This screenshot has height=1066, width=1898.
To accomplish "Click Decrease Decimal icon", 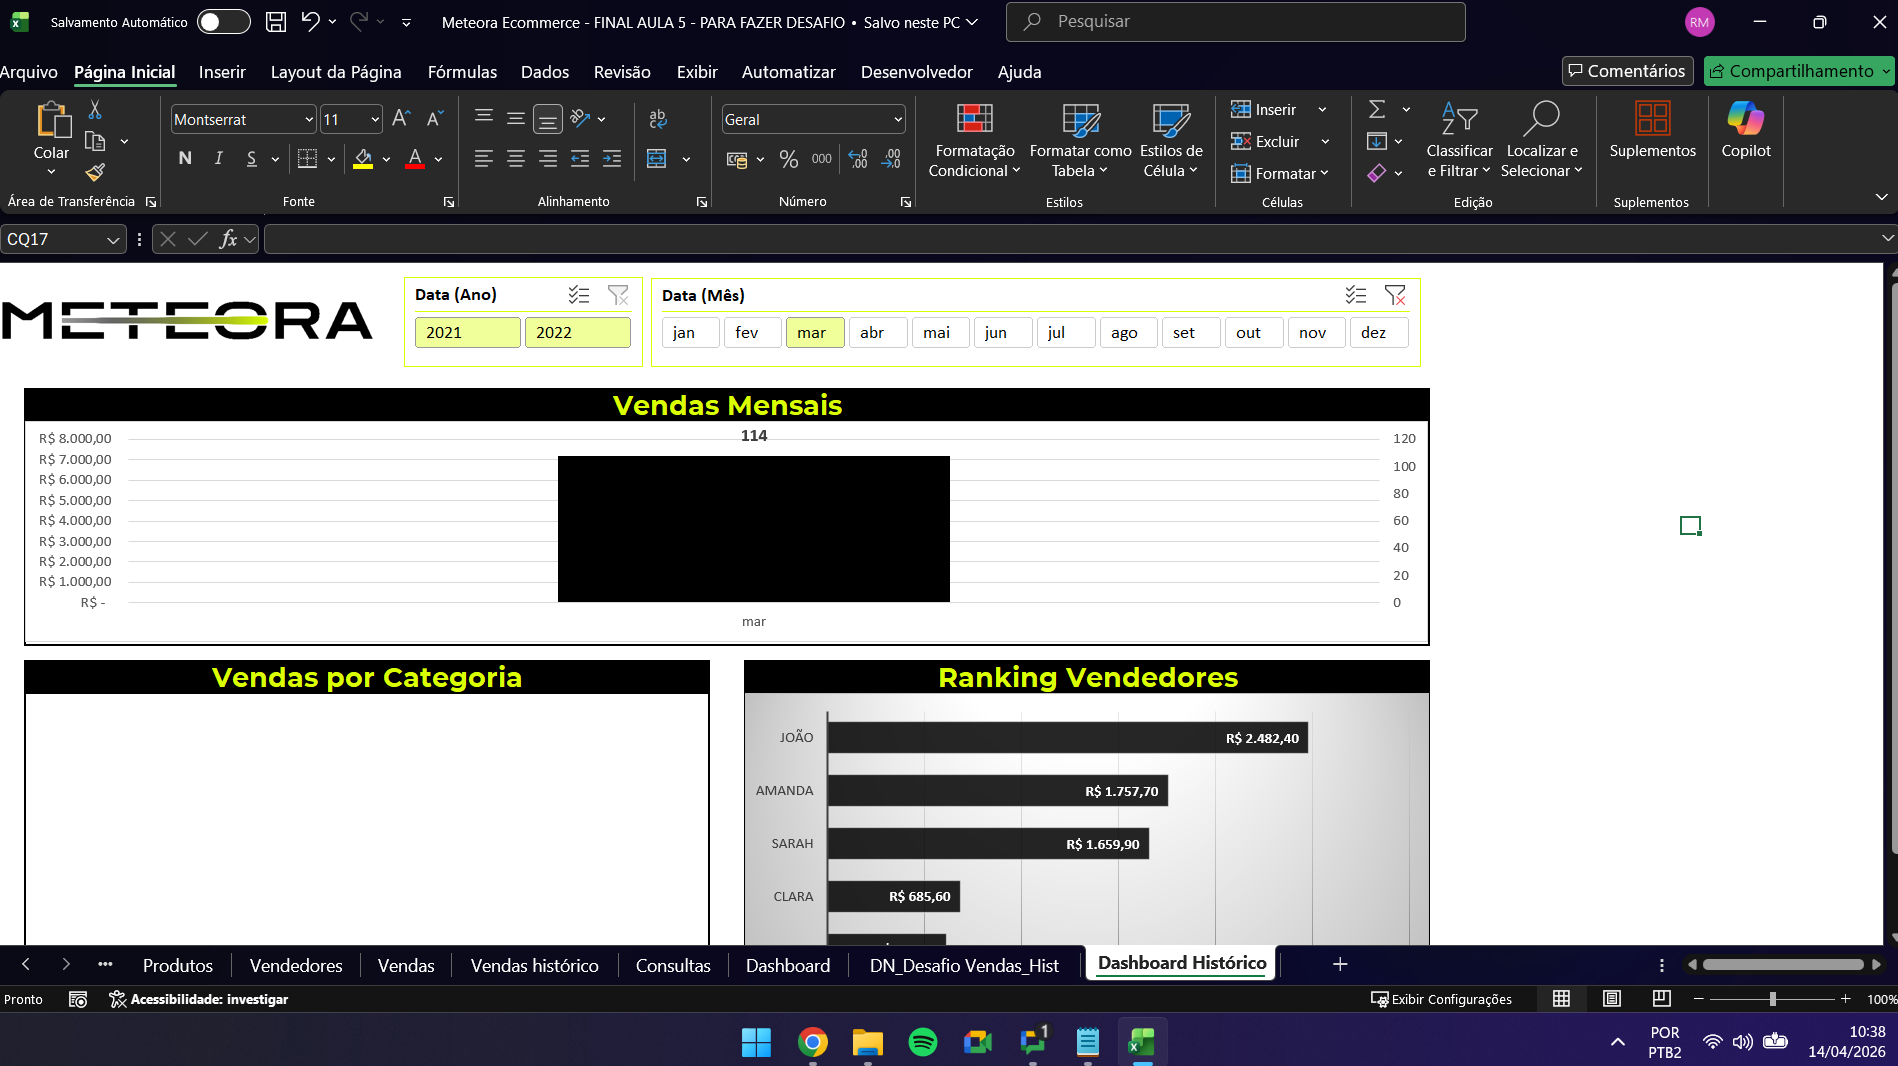I will coord(891,159).
